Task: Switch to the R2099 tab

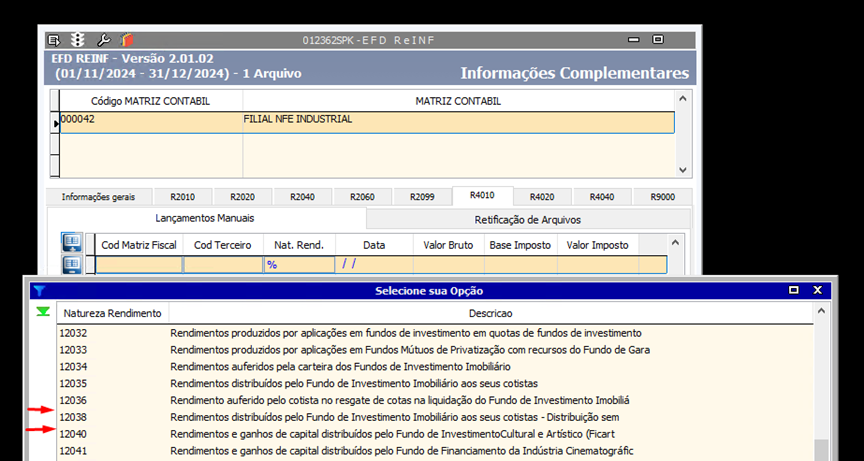Action: [x=422, y=197]
